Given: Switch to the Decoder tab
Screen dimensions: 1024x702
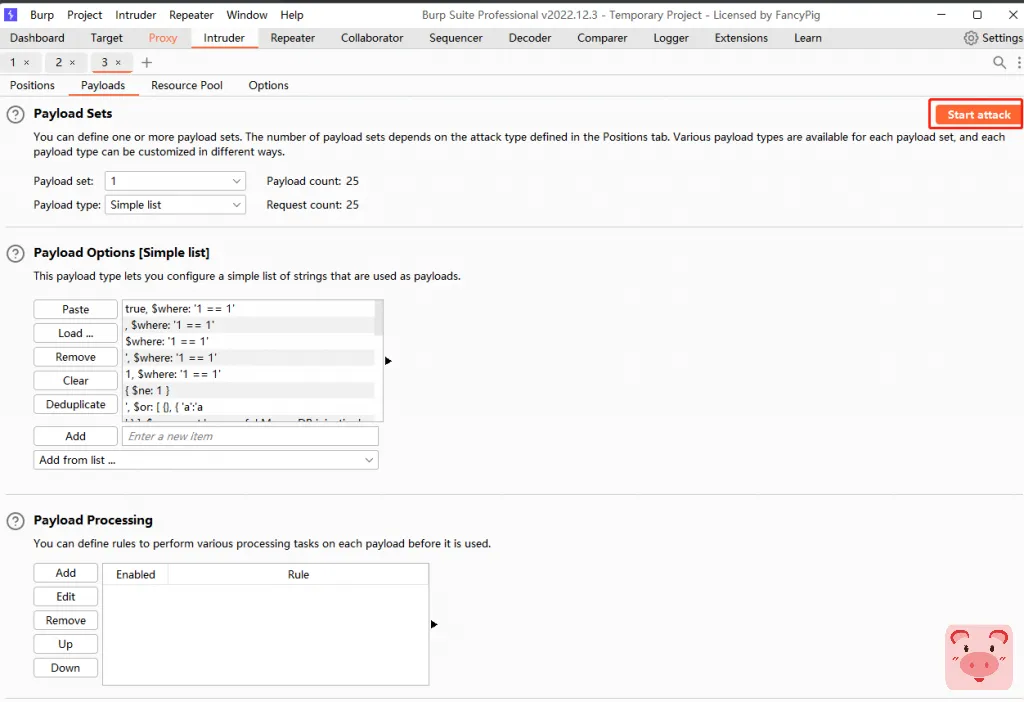Looking at the screenshot, I should pyautogui.click(x=530, y=38).
